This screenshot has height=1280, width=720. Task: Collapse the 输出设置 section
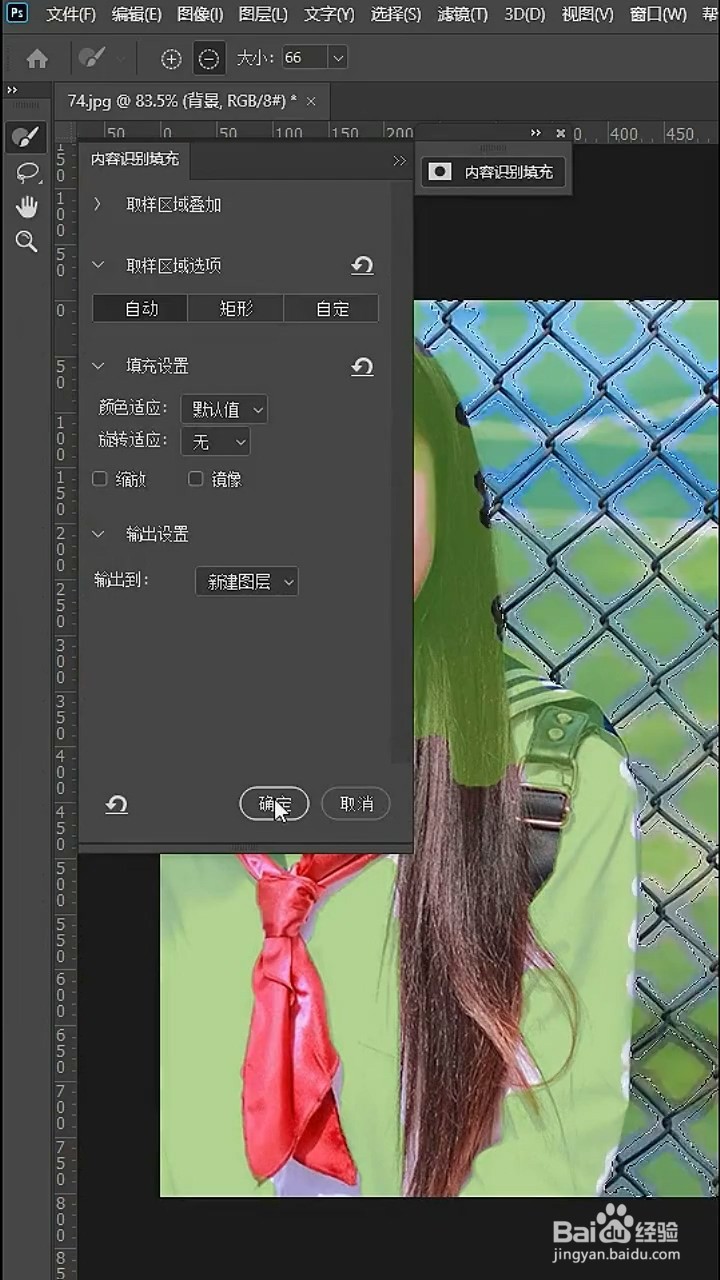(x=98, y=535)
